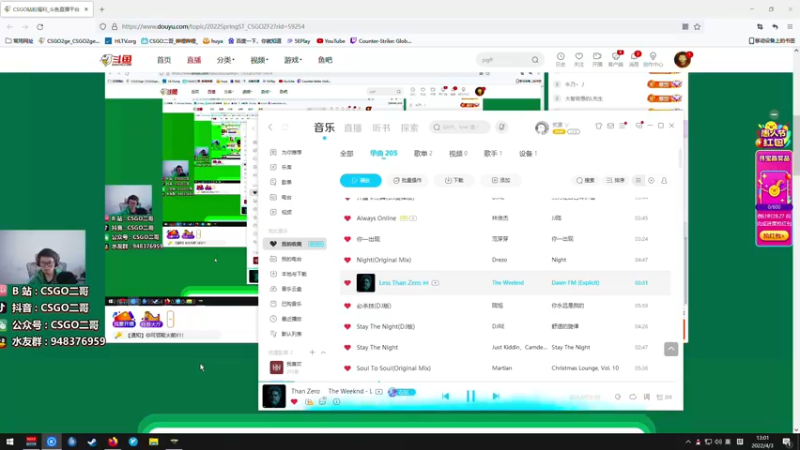Toggle heart on Stay The Night(DJ版) row

pyautogui.click(x=347, y=327)
